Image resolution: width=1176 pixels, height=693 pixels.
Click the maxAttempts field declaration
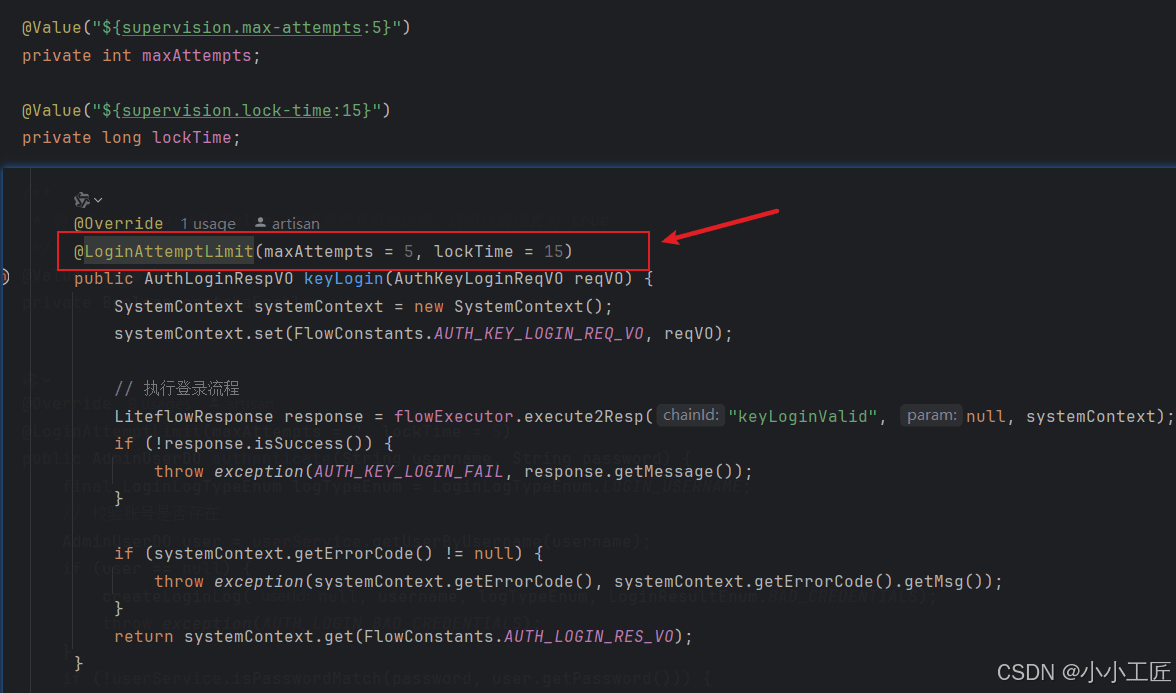pos(196,56)
